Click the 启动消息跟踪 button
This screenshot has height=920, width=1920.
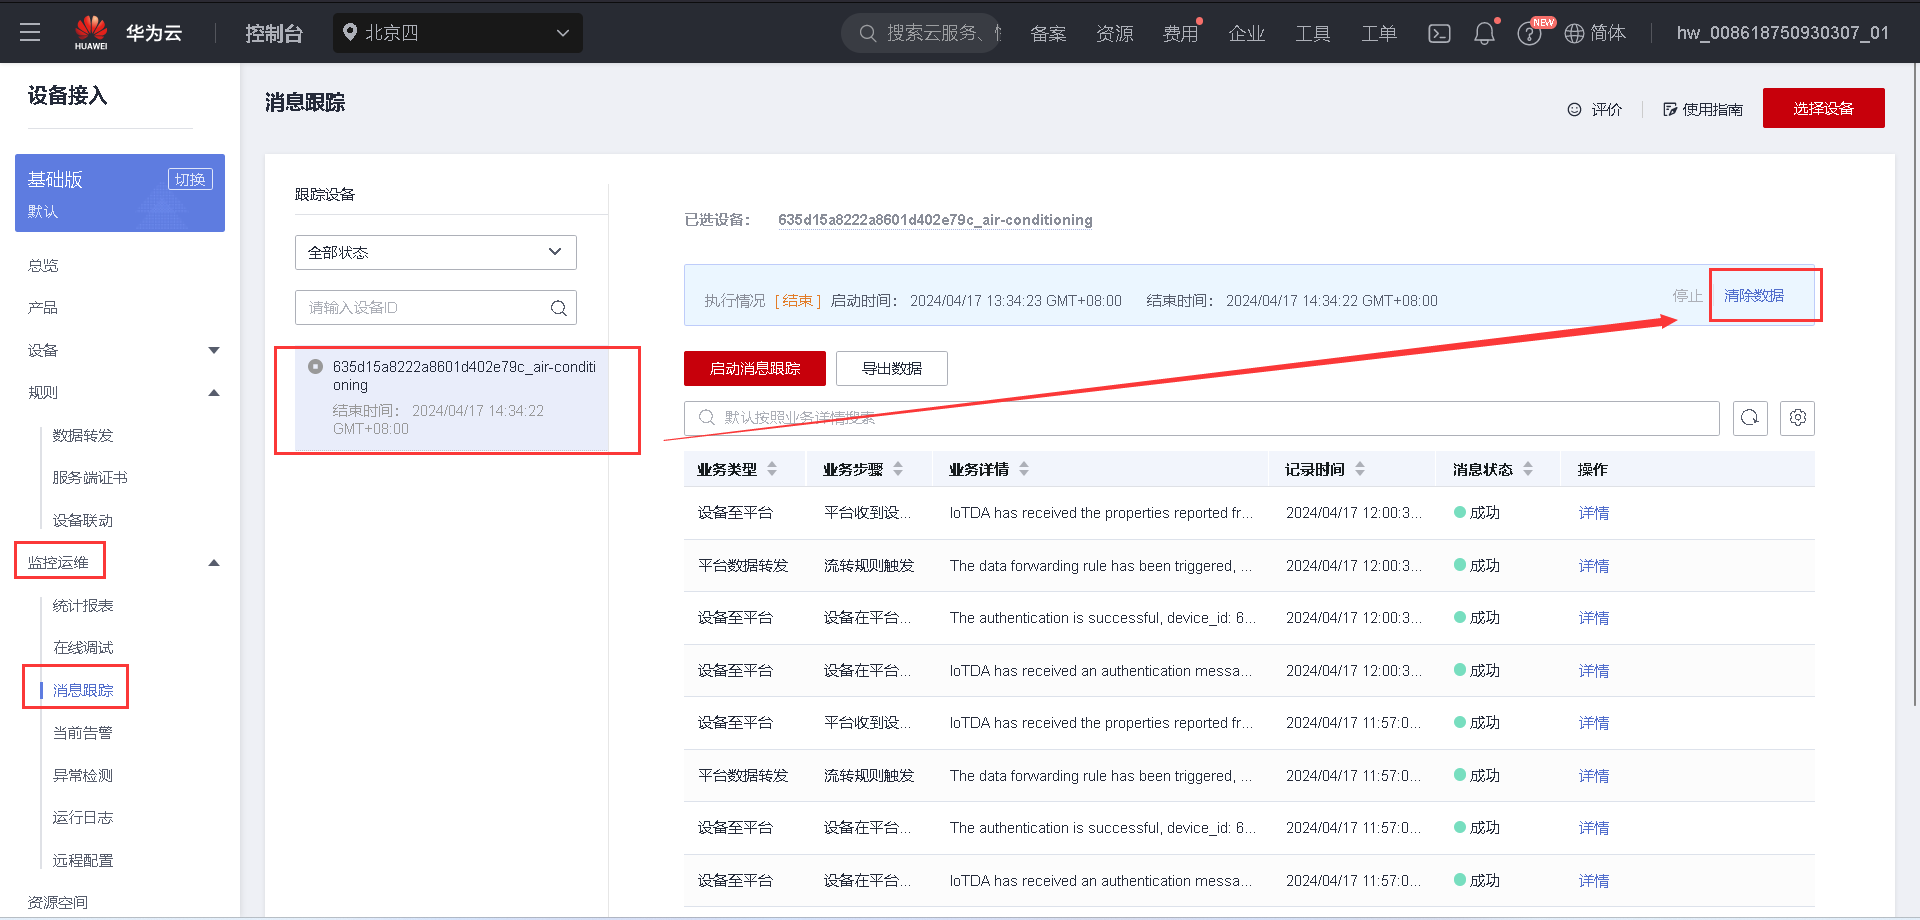click(x=754, y=368)
